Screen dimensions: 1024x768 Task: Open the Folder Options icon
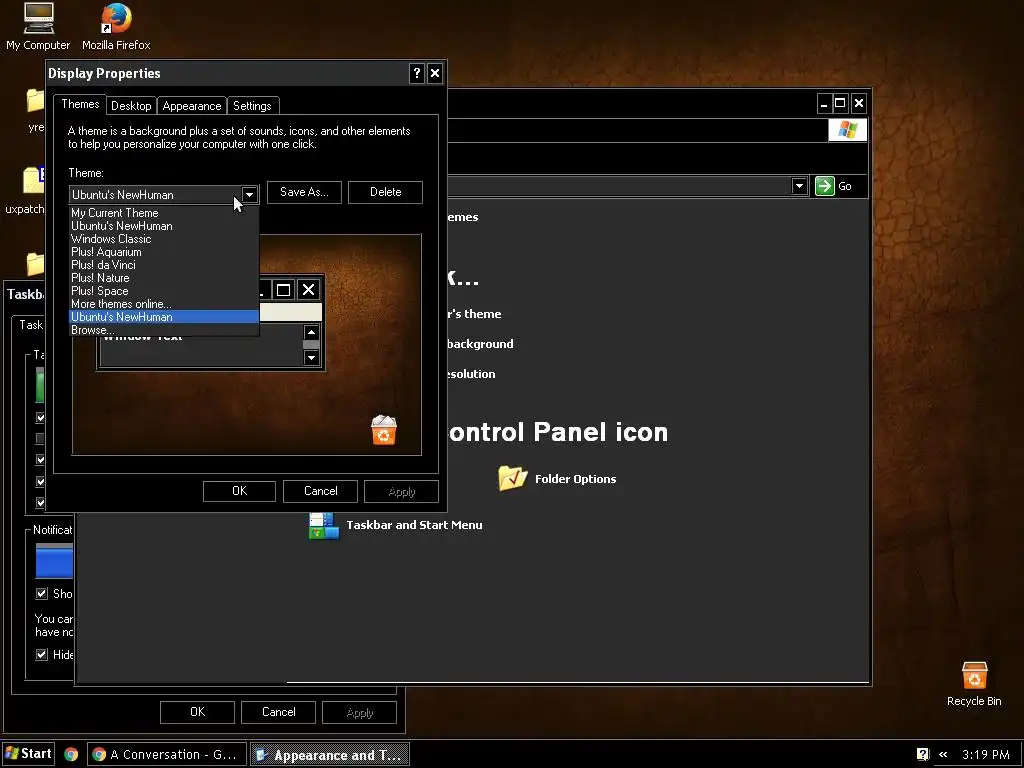point(557,479)
